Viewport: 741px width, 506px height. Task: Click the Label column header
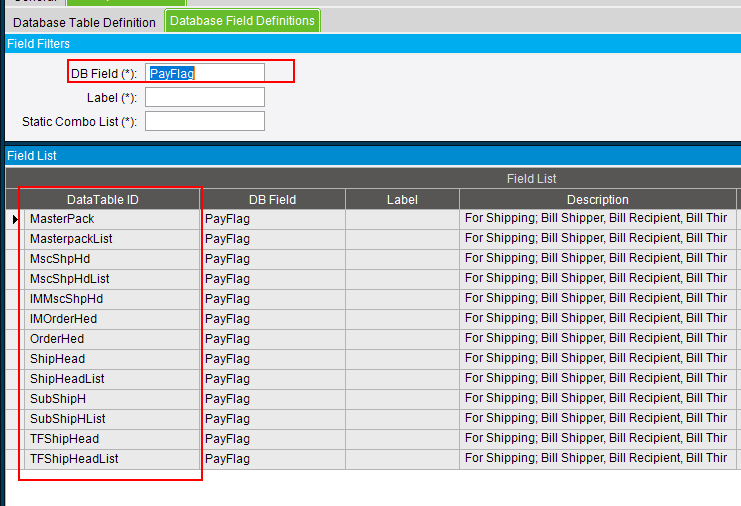pyautogui.click(x=402, y=199)
